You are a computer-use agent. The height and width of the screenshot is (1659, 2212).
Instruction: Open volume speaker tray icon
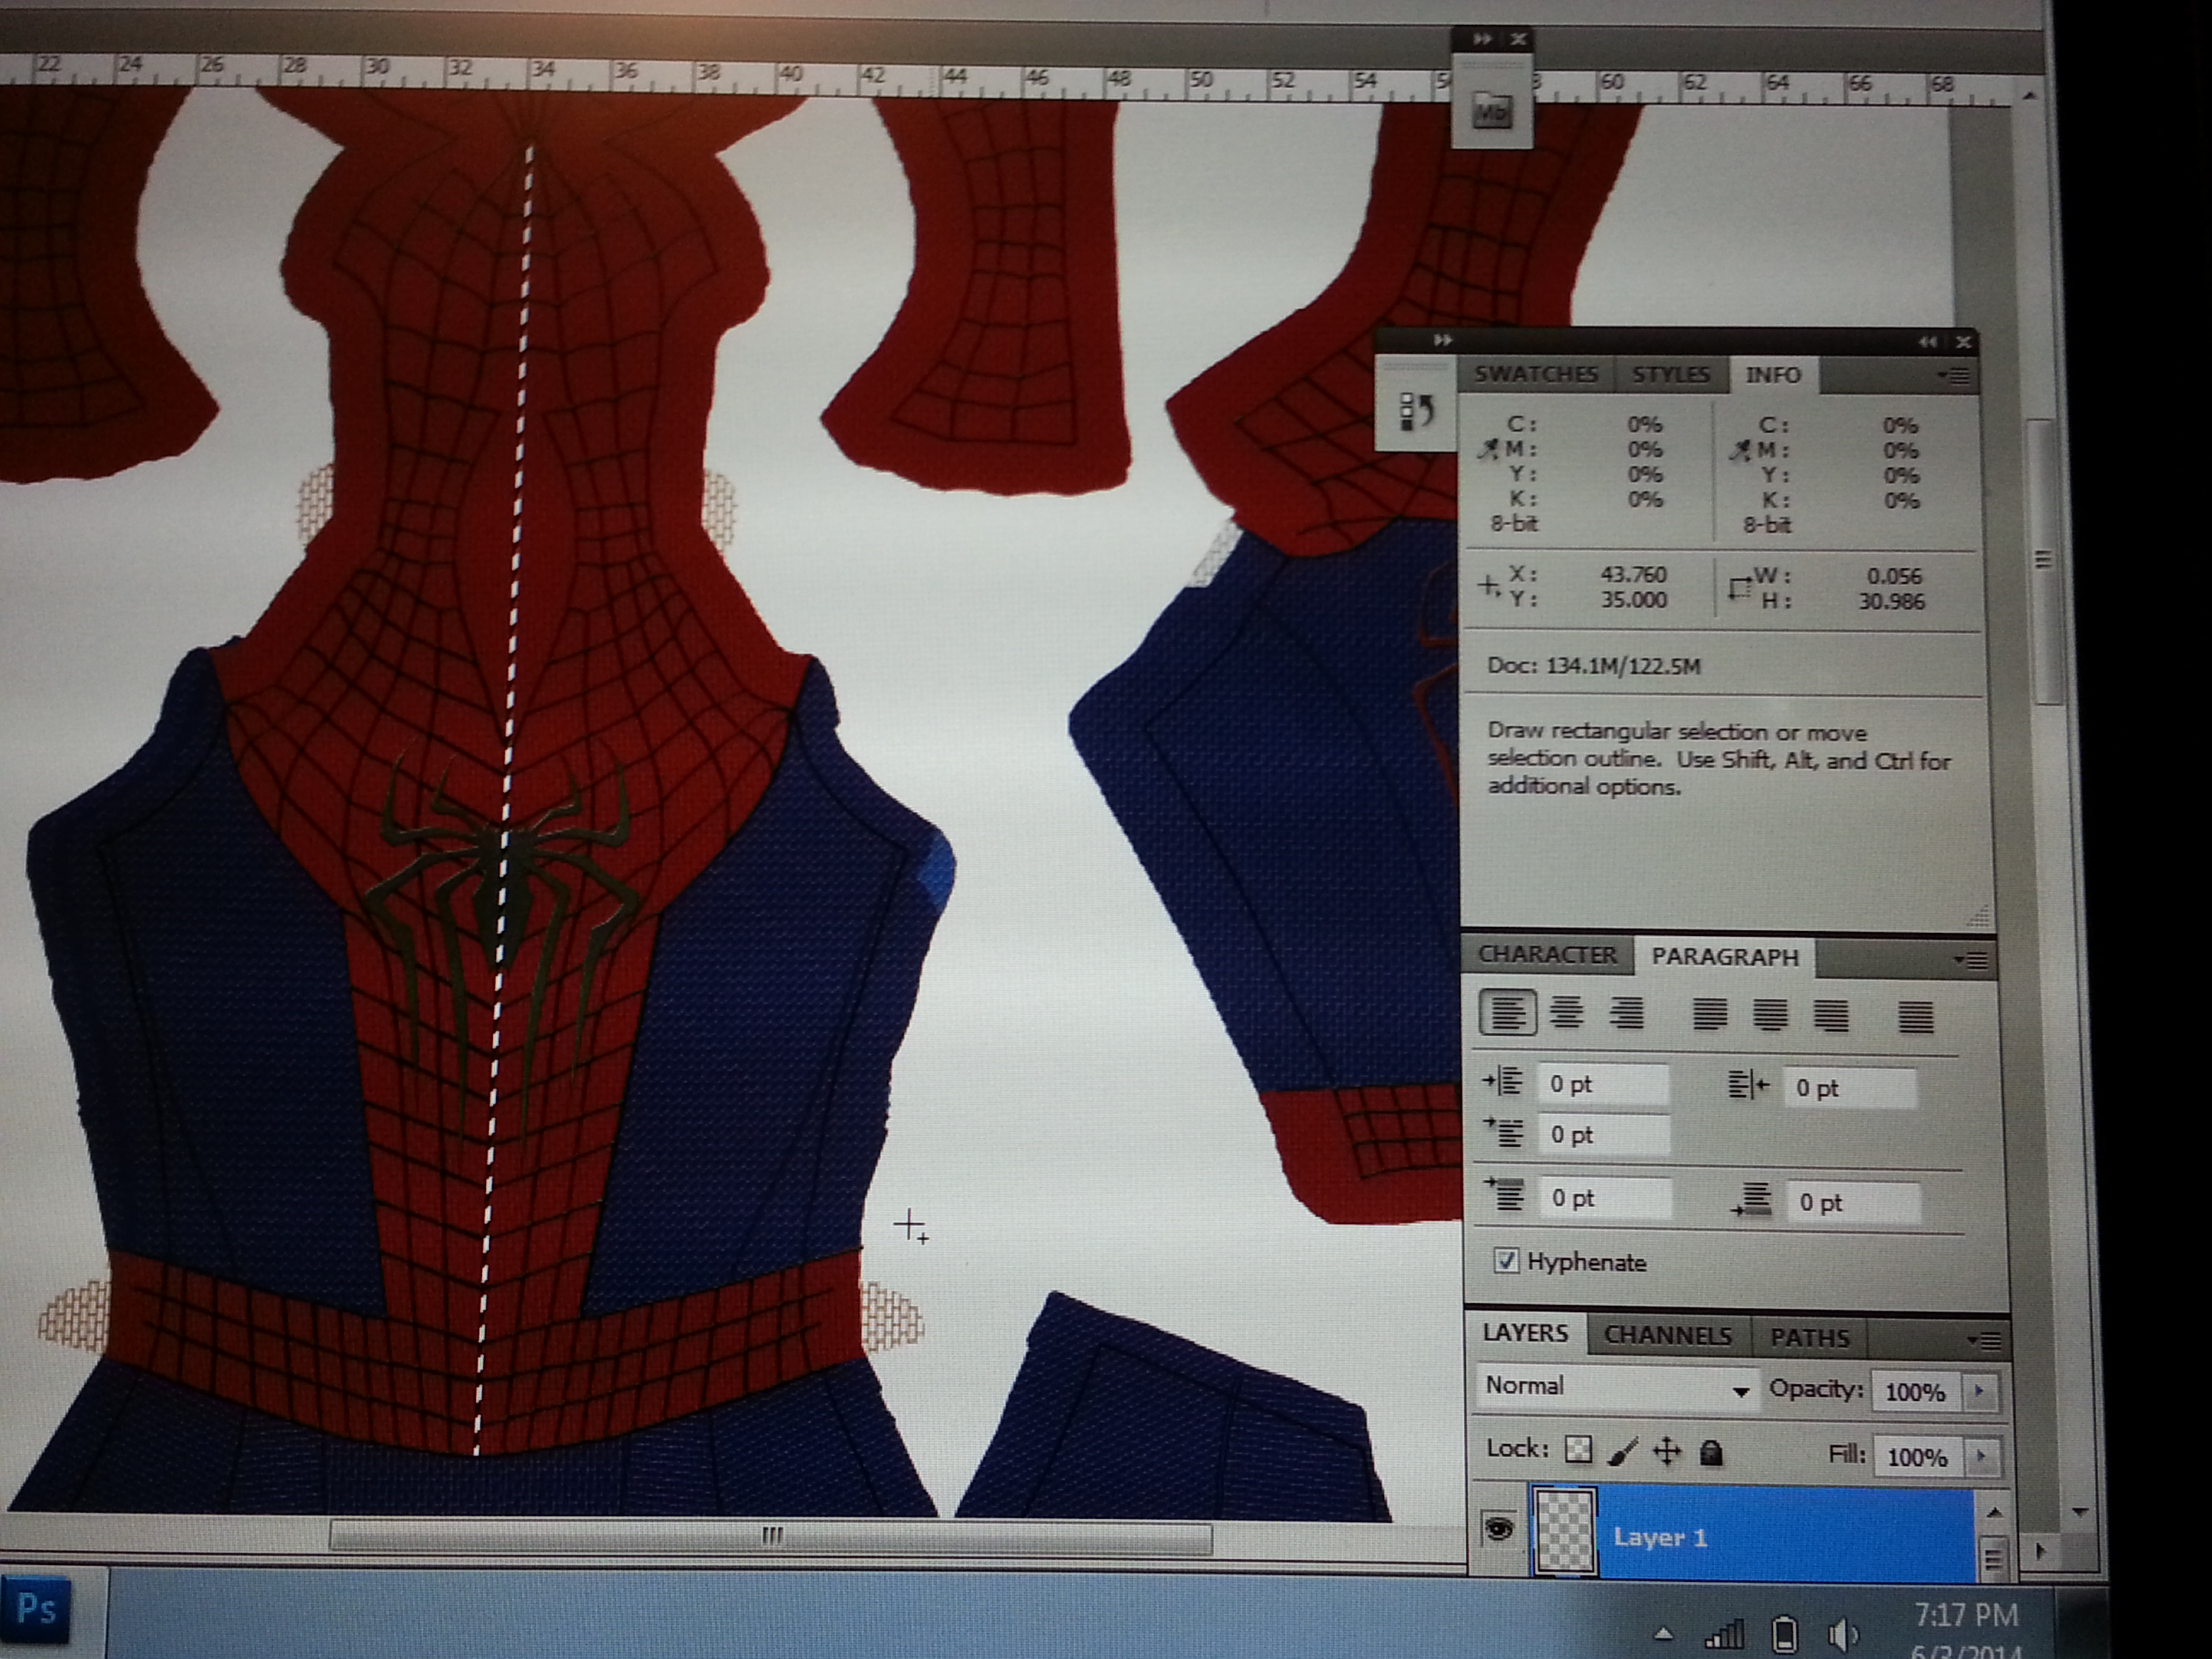click(x=1843, y=1636)
